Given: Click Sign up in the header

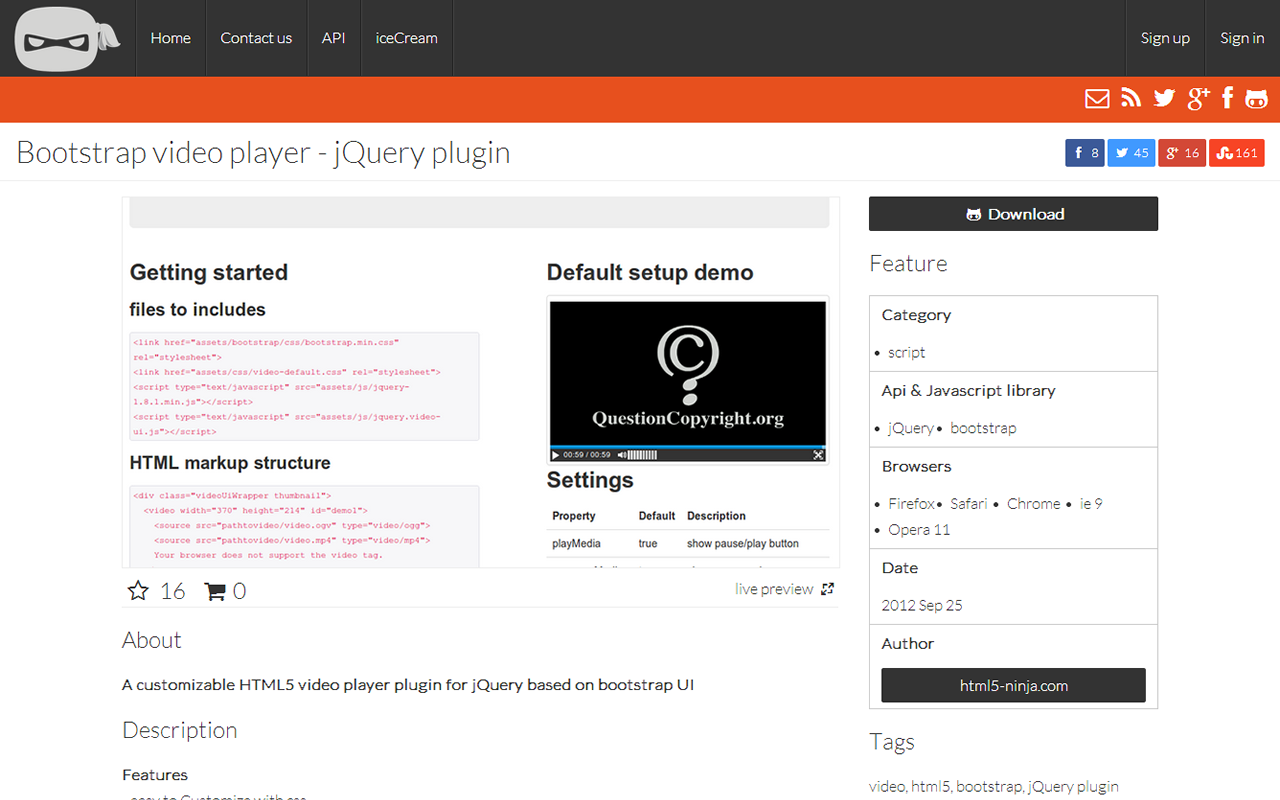Looking at the screenshot, I should tap(1165, 38).
